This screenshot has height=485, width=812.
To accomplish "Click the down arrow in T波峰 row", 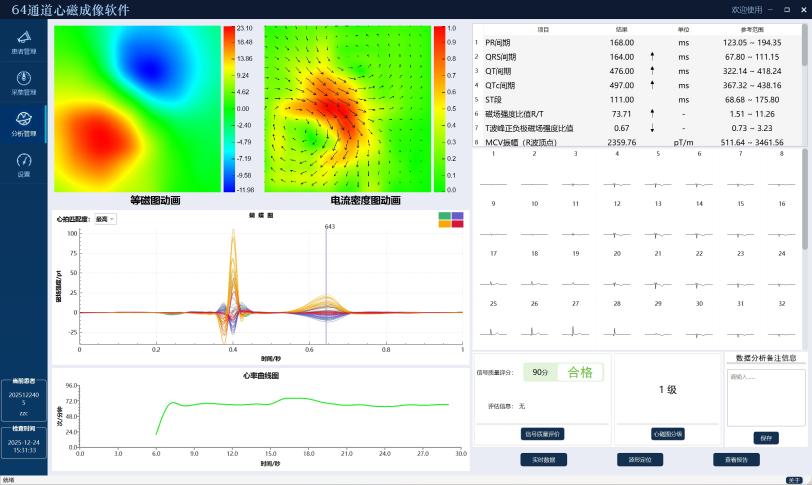I will tap(652, 128).
